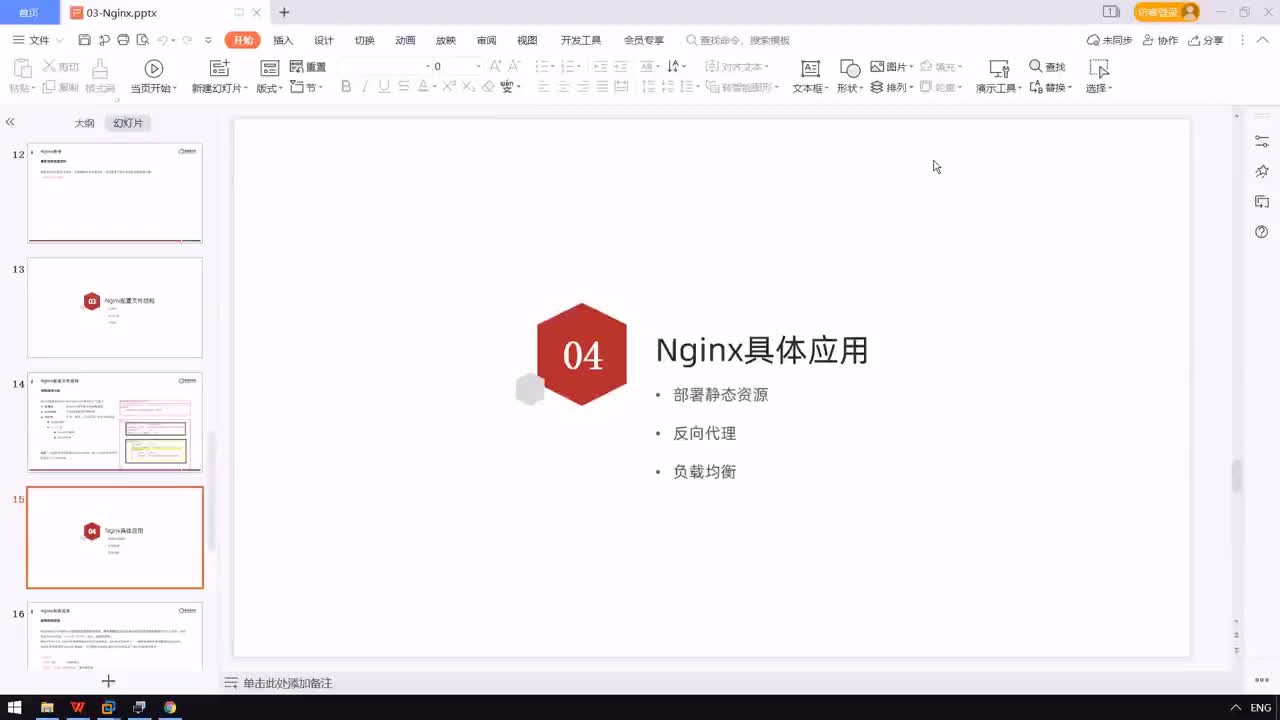The height and width of the screenshot is (720, 1280).
Task: Open the font name combo box
Action: pos(384,66)
